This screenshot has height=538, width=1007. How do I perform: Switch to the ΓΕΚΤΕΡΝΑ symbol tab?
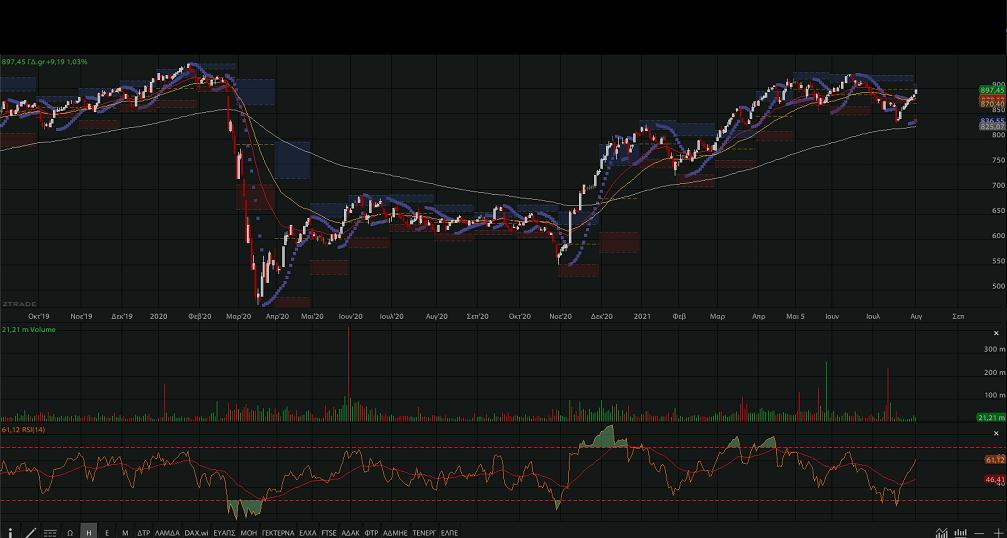(x=278, y=534)
